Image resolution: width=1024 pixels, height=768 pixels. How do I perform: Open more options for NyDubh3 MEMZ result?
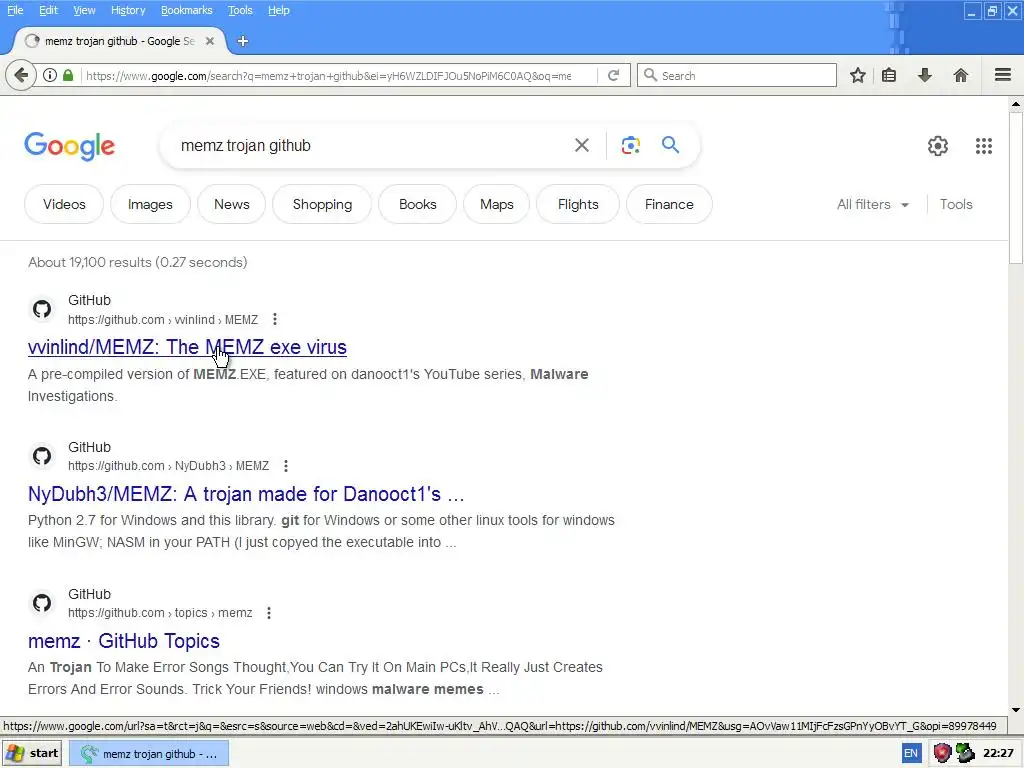tap(285, 466)
